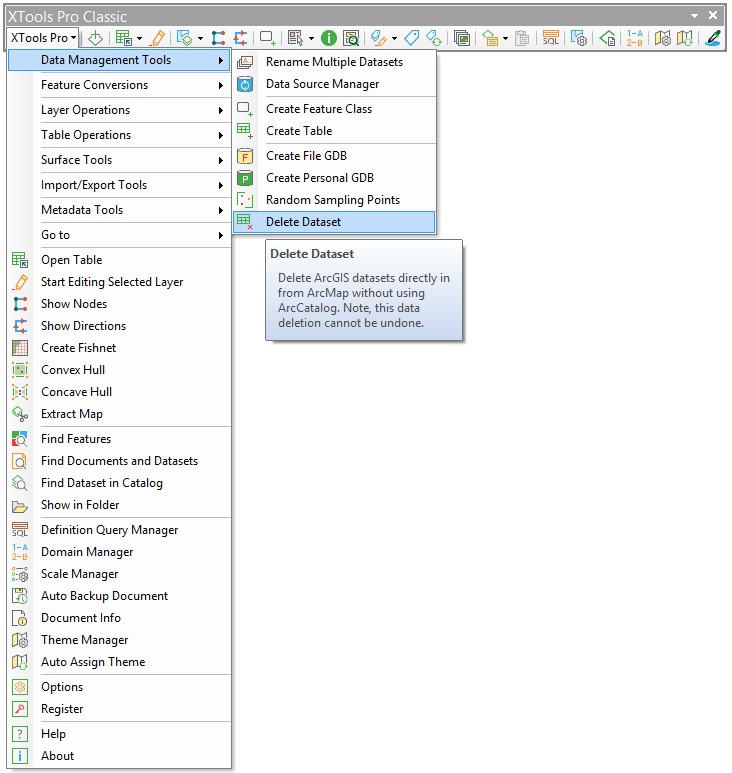
Task: Click the Concave Hull icon
Action: [x=20, y=392]
